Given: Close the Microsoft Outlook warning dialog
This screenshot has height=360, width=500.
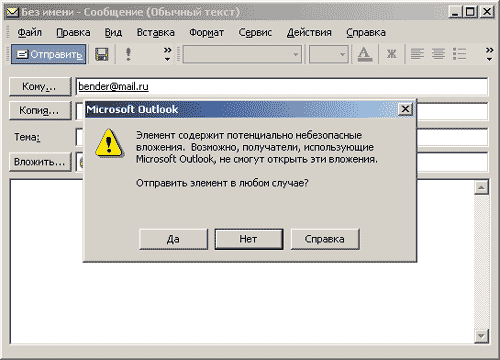Looking at the screenshot, I should 405,109.
